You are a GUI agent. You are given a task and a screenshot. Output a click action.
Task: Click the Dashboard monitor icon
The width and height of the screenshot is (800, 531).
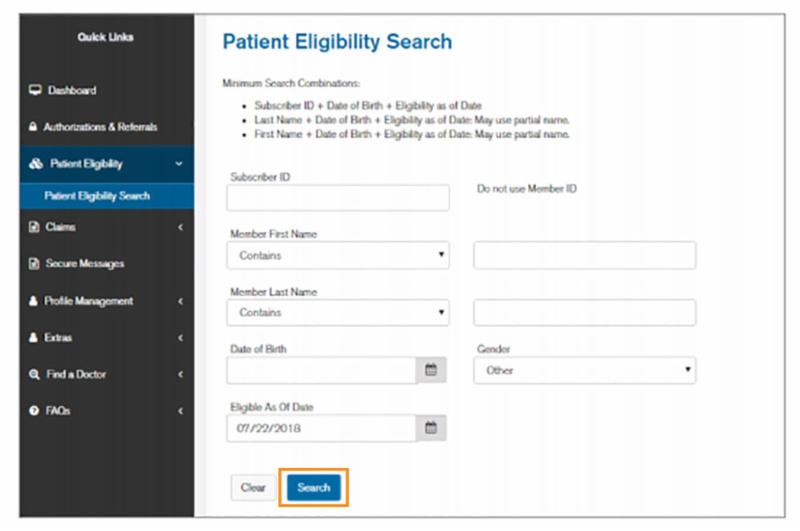point(34,90)
